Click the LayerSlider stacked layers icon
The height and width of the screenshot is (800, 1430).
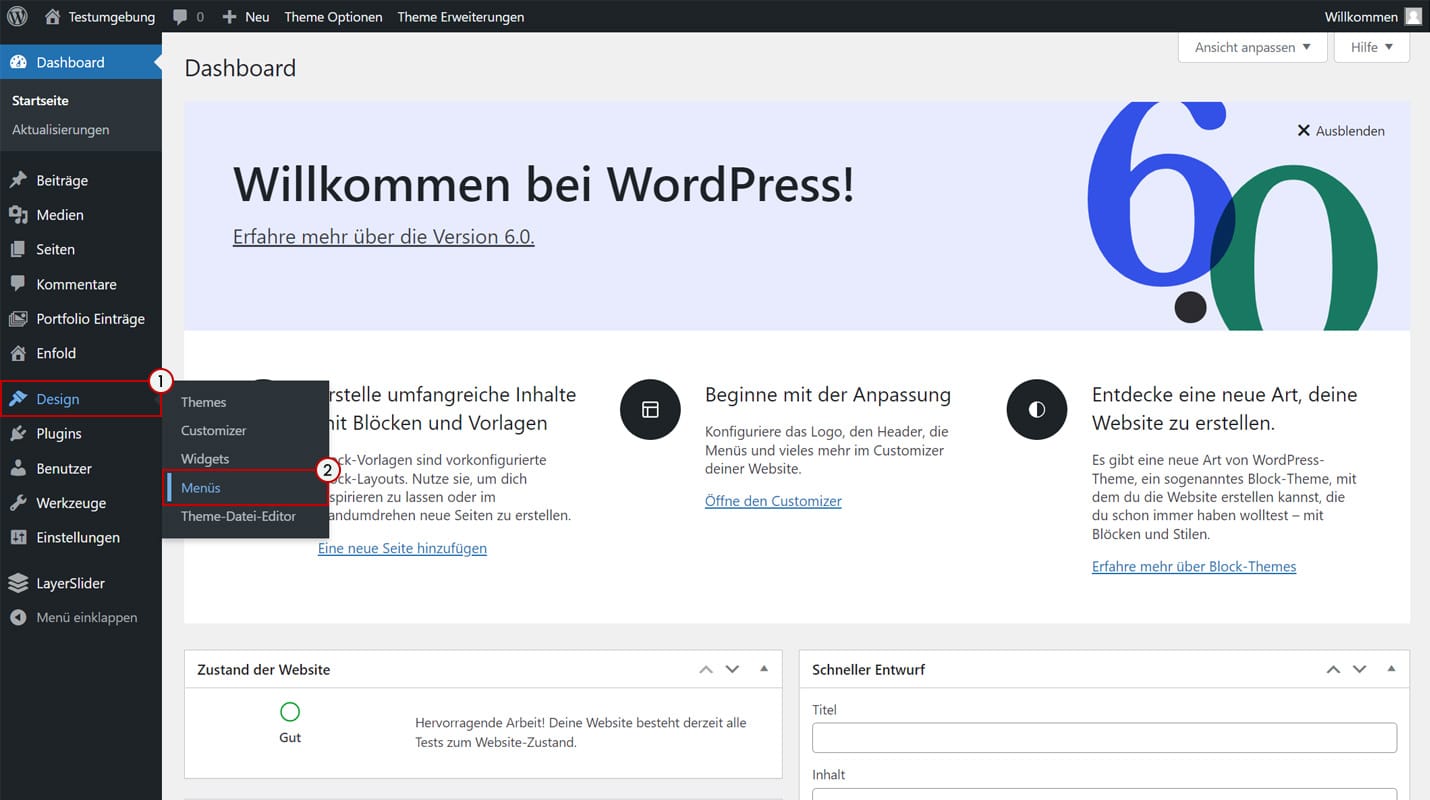18,583
